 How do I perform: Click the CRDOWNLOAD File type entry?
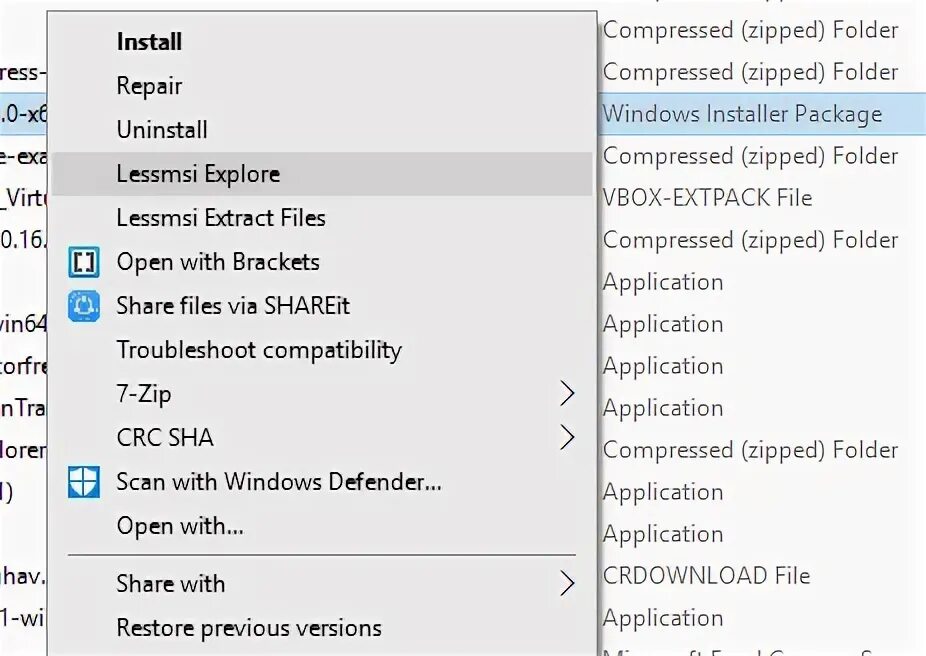coord(706,576)
